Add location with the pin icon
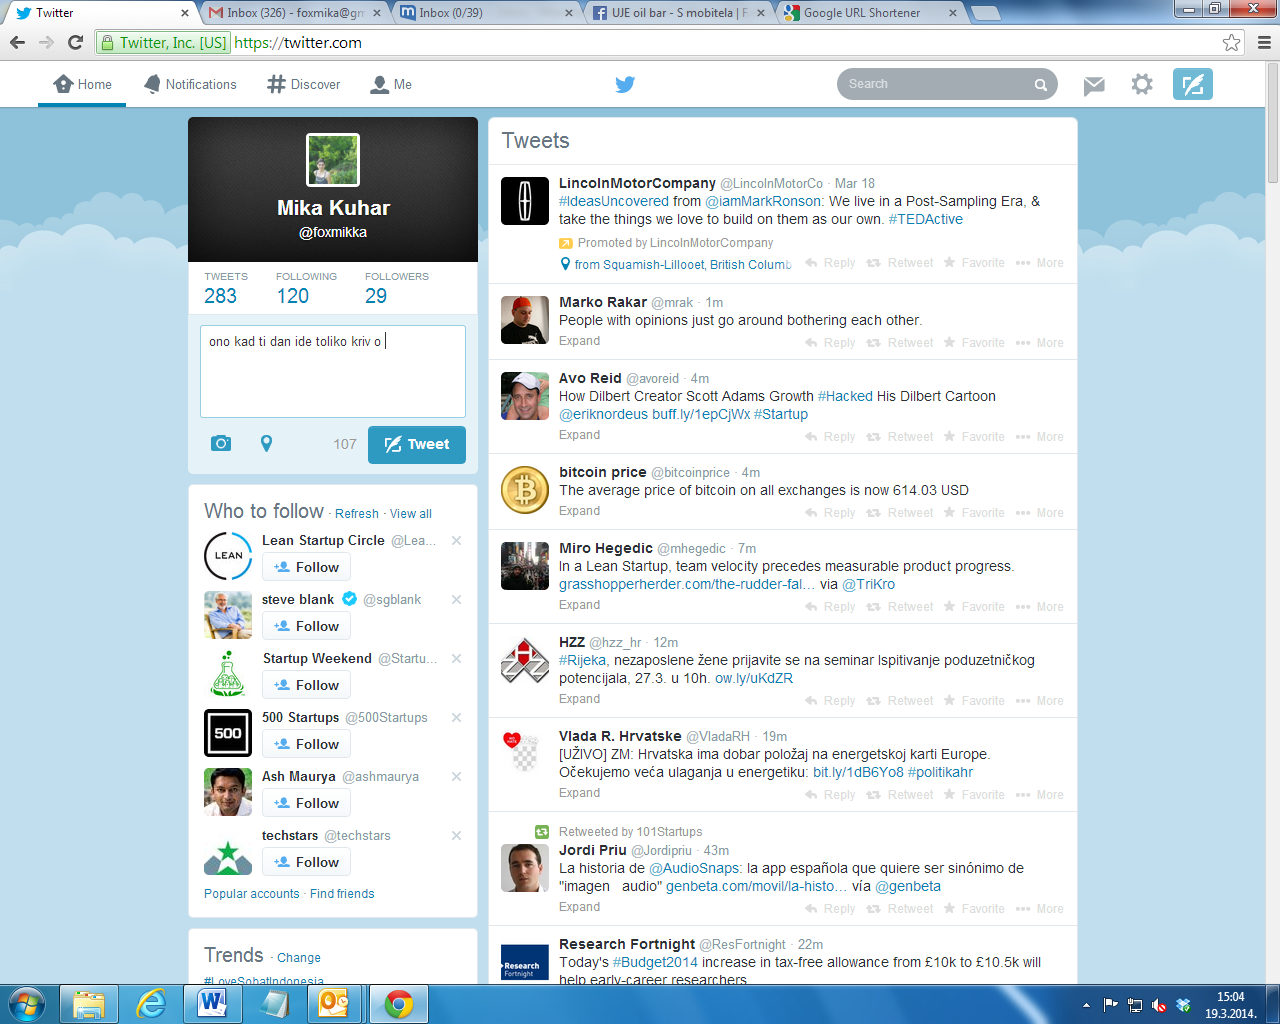The width and height of the screenshot is (1280, 1024). tap(266, 443)
